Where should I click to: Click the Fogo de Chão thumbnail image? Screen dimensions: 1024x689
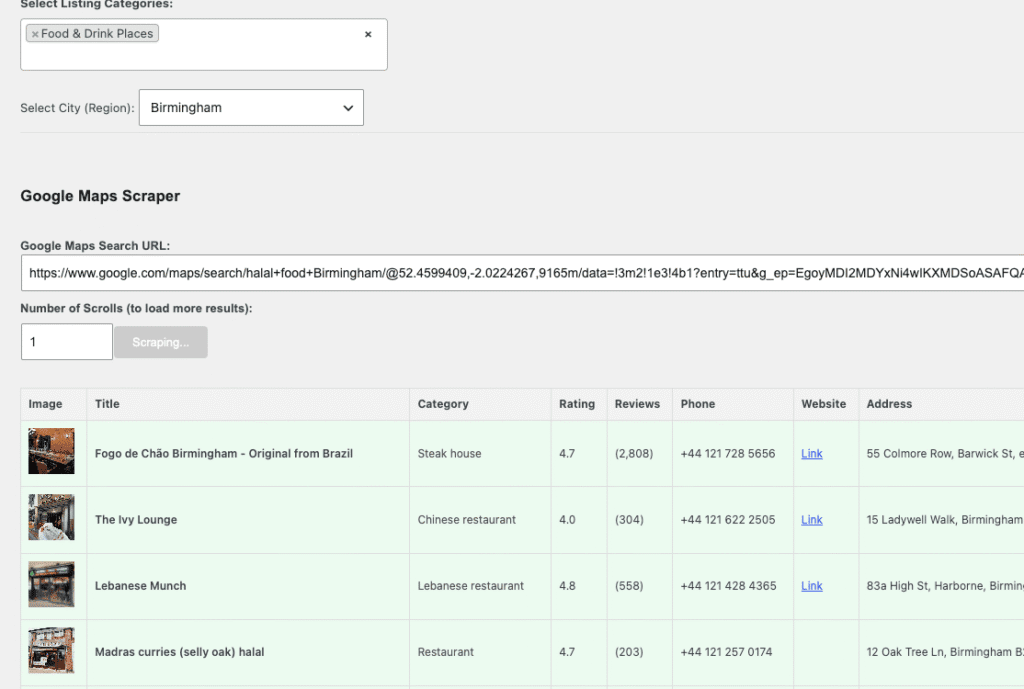pos(52,451)
